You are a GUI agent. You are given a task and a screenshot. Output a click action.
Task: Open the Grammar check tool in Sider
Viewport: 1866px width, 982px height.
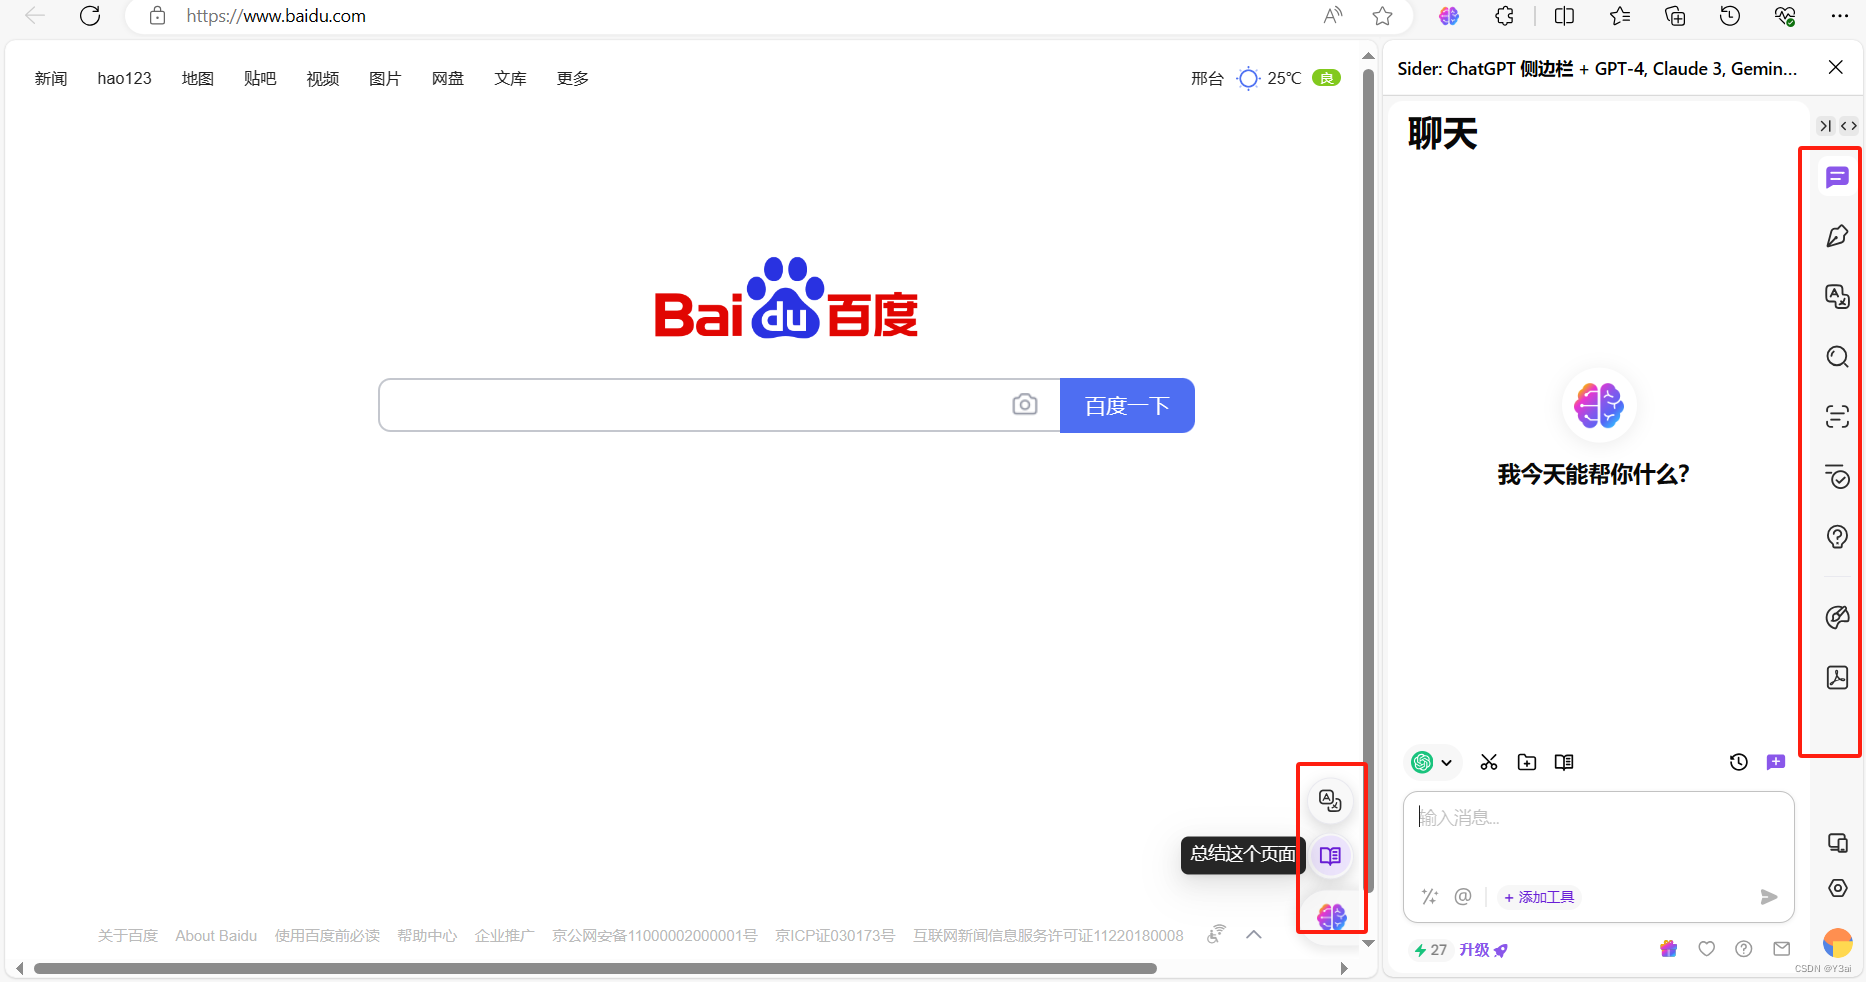[1837, 477]
